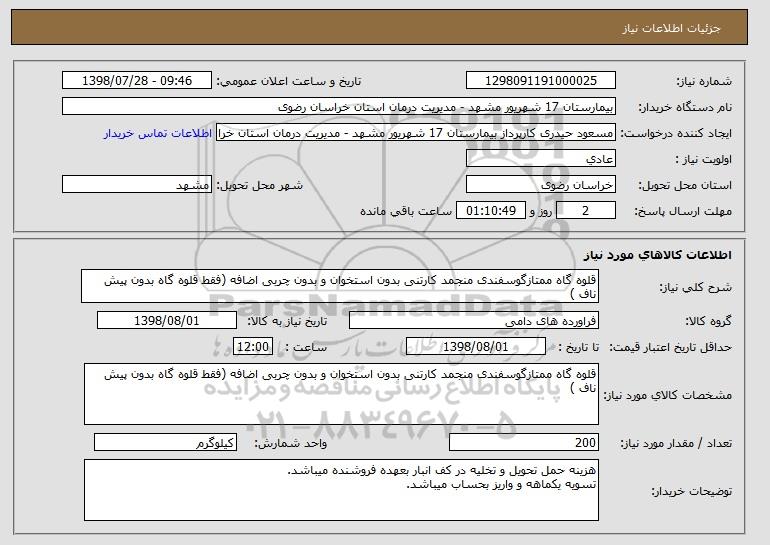The height and width of the screenshot is (545, 770).
Task: Click the days remaining field showing 2
Action: point(586,211)
